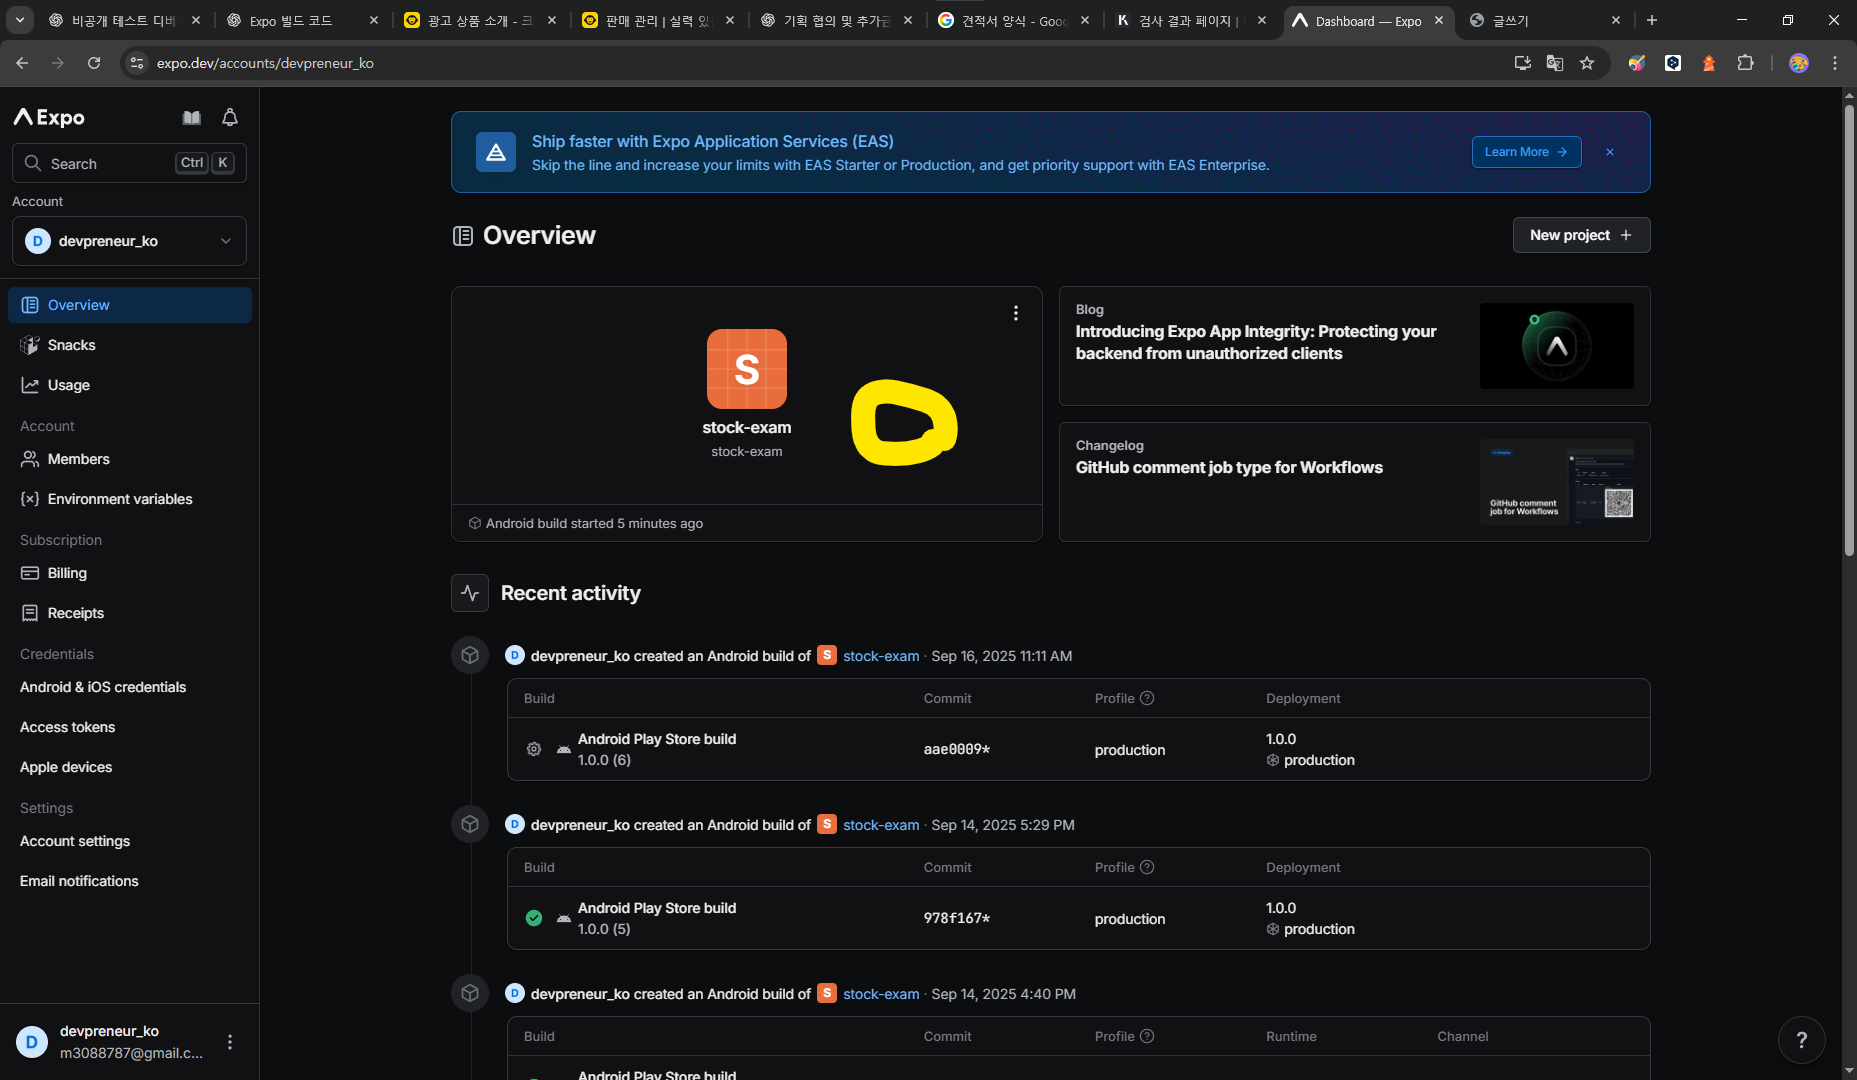Click the Expo logo in sidebar
The image size is (1857, 1080).
click(49, 117)
